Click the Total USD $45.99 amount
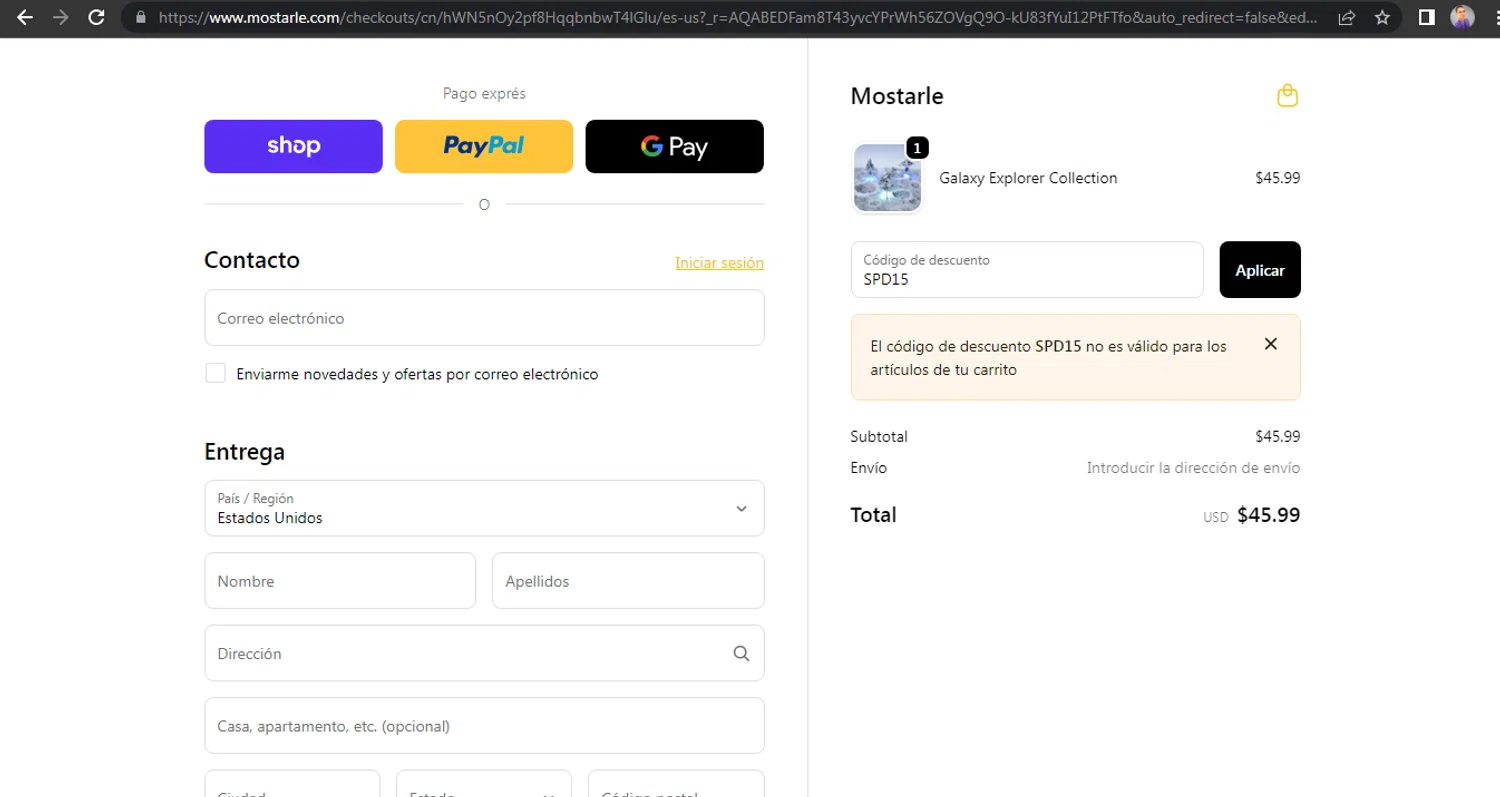 point(1252,516)
